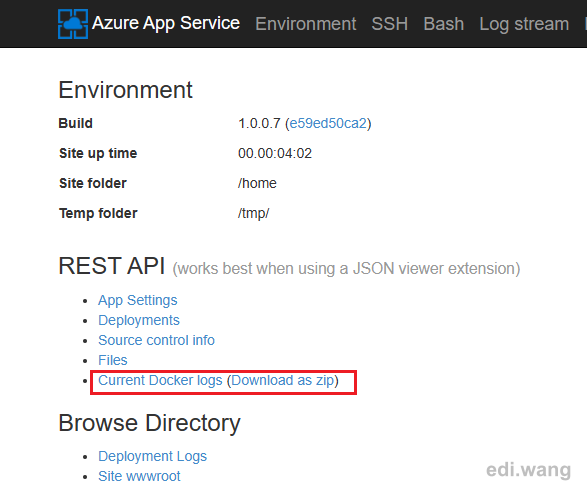Click the Site up time label
The image size is (587, 496).
[x=98, y=153]
